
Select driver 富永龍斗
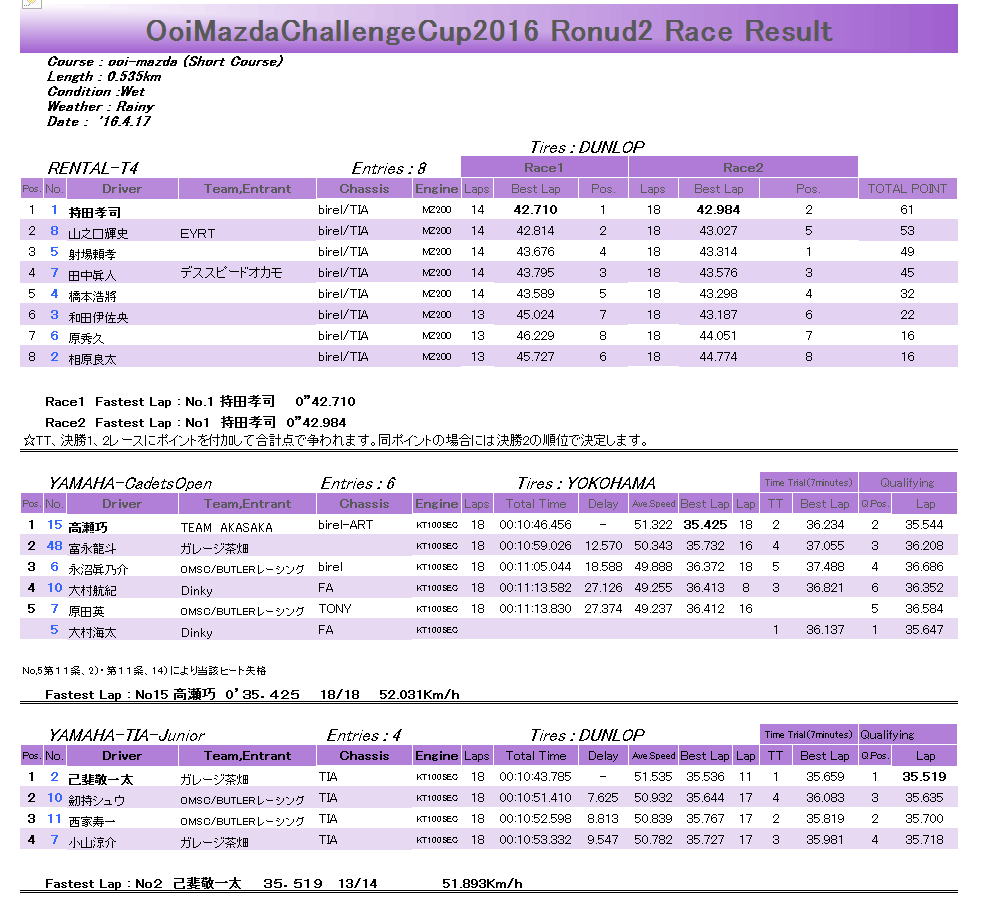pos(92,548)
